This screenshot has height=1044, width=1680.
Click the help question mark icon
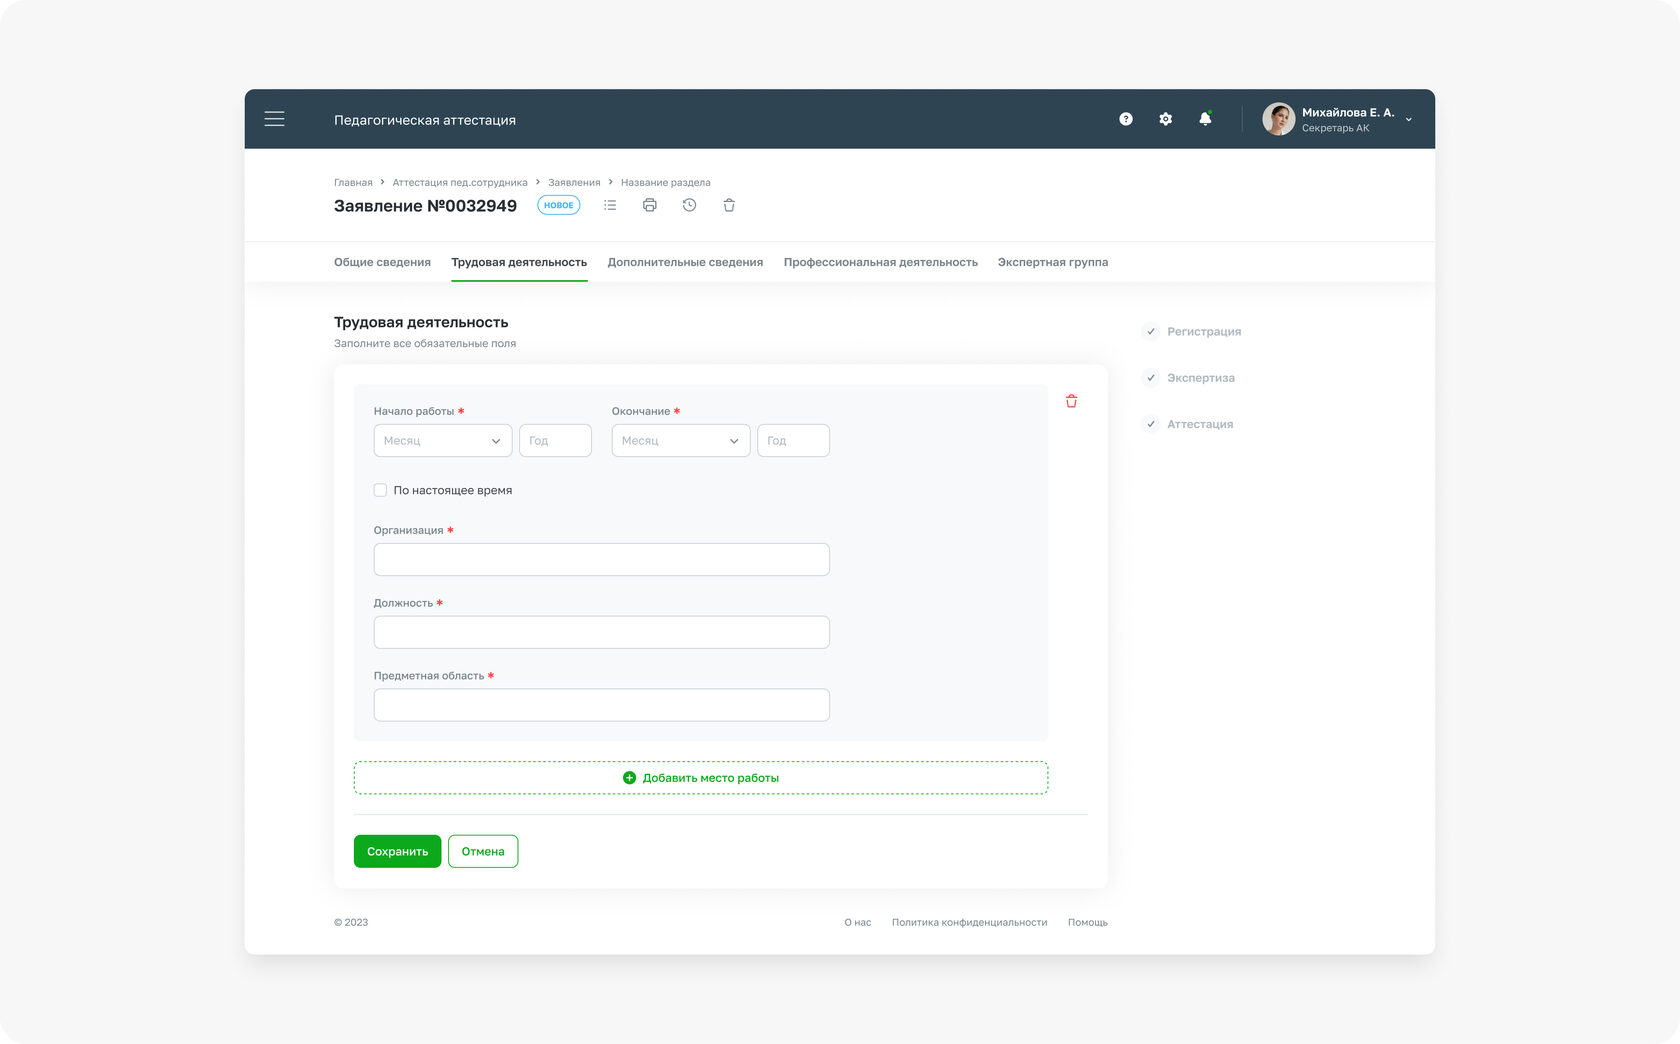(x=1126, y=119)
